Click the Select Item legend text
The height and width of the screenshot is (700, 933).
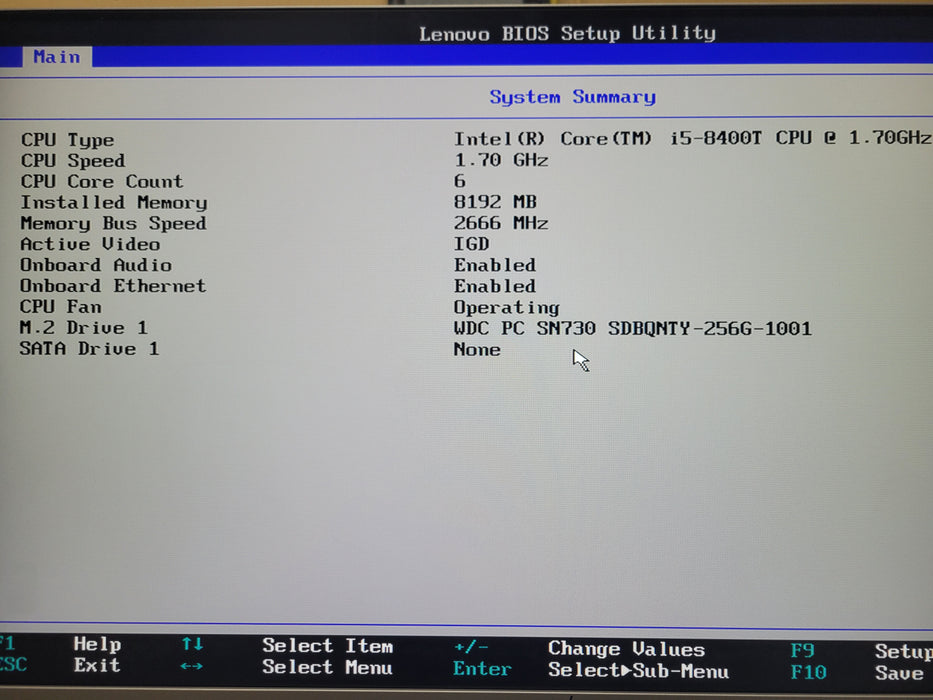(327, 646)
